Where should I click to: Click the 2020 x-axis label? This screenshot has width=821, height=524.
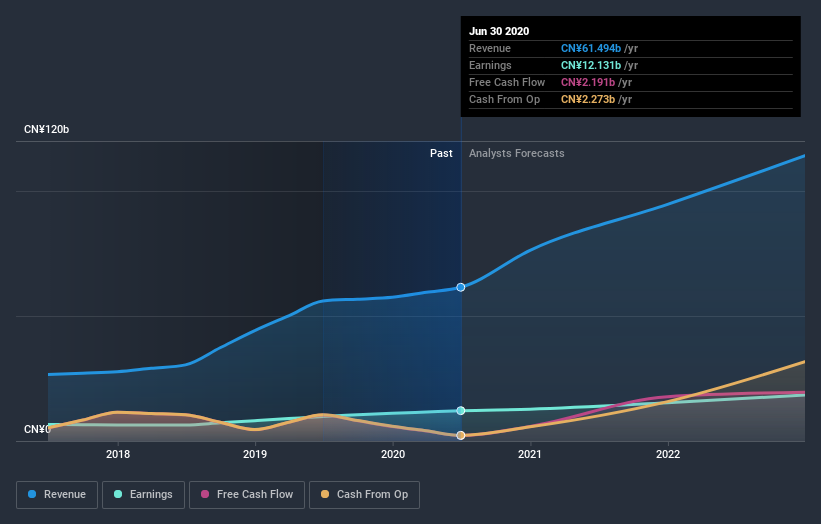pyautogui.click(x=393, y=454)
